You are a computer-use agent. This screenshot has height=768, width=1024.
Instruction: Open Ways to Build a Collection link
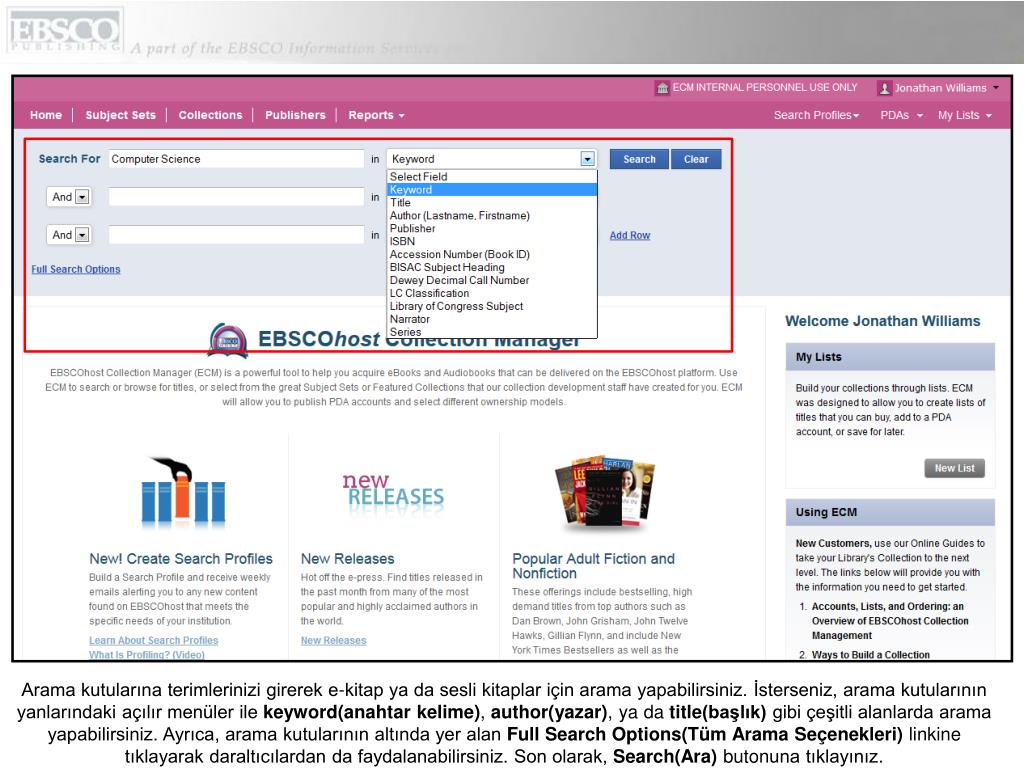[871, 654]
